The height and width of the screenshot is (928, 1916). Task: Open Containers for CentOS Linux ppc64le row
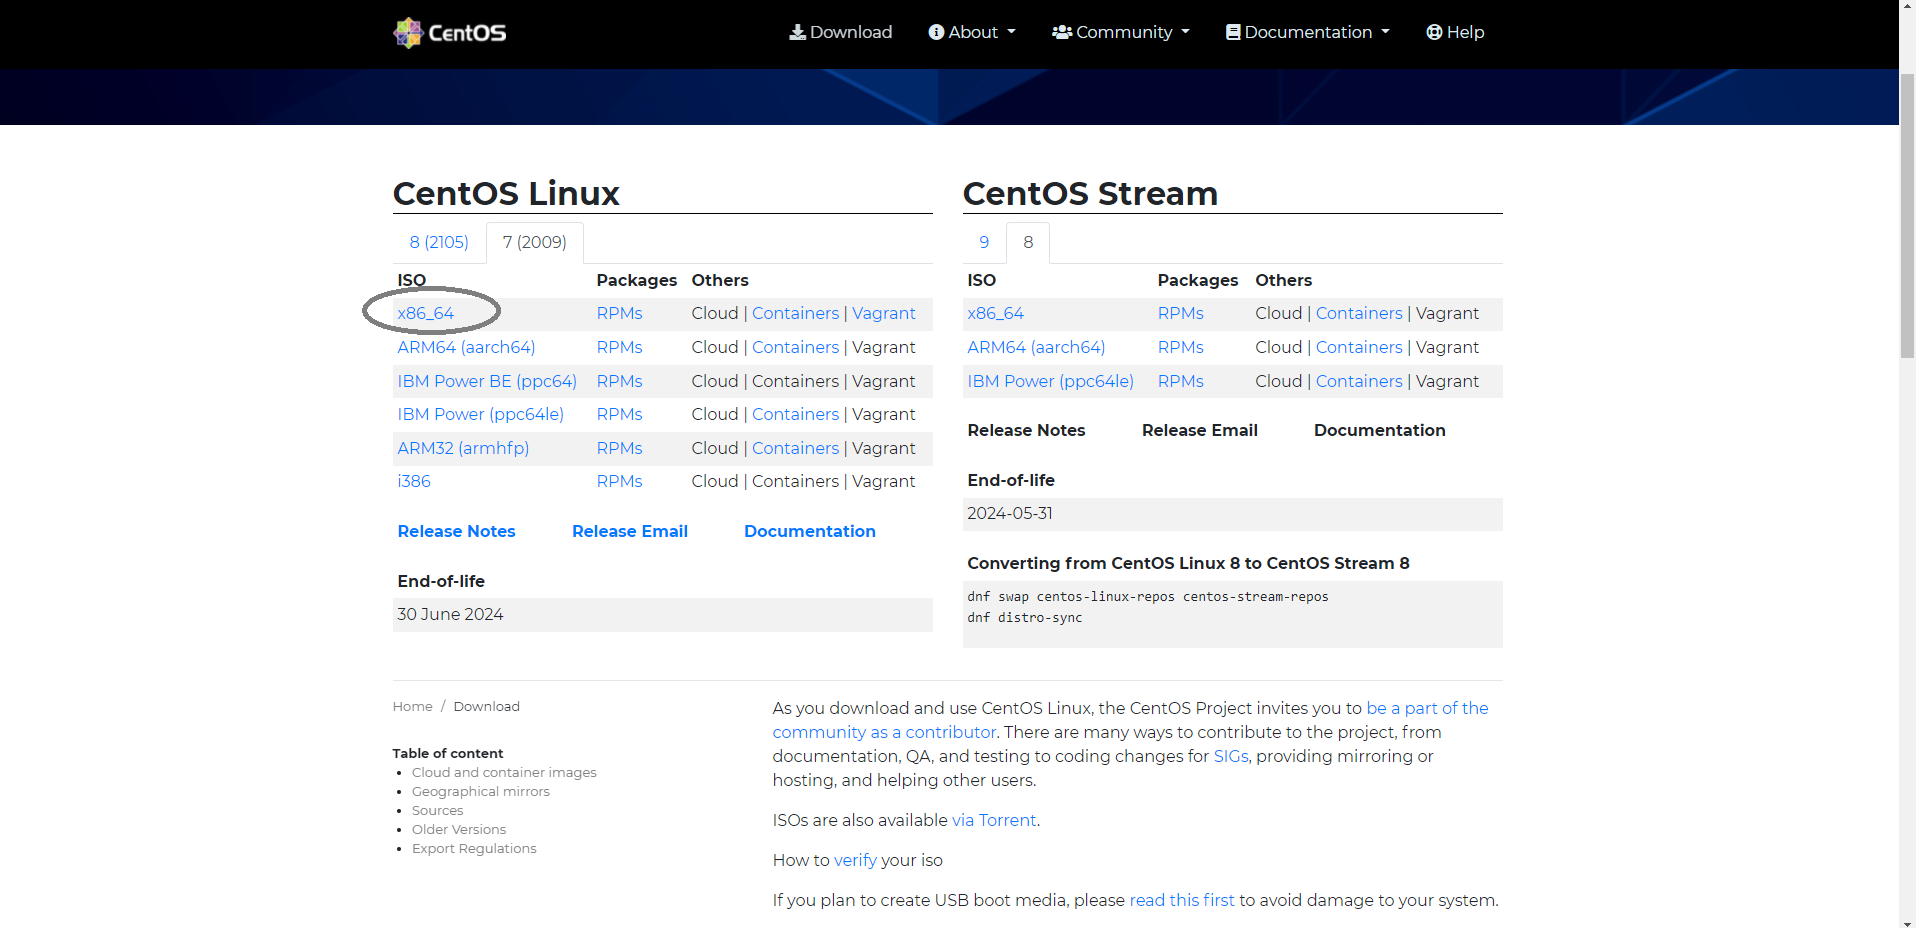tap(796, 414)
